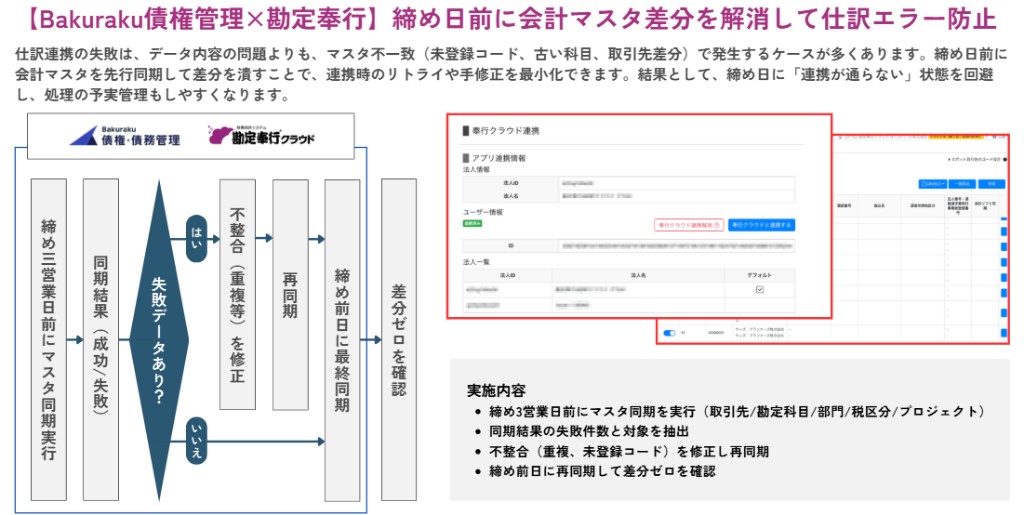This screenshot has width=1024, height=515.
Task: Toggle the デフォルト checkbox in 法人一覧
Action: 760,289
